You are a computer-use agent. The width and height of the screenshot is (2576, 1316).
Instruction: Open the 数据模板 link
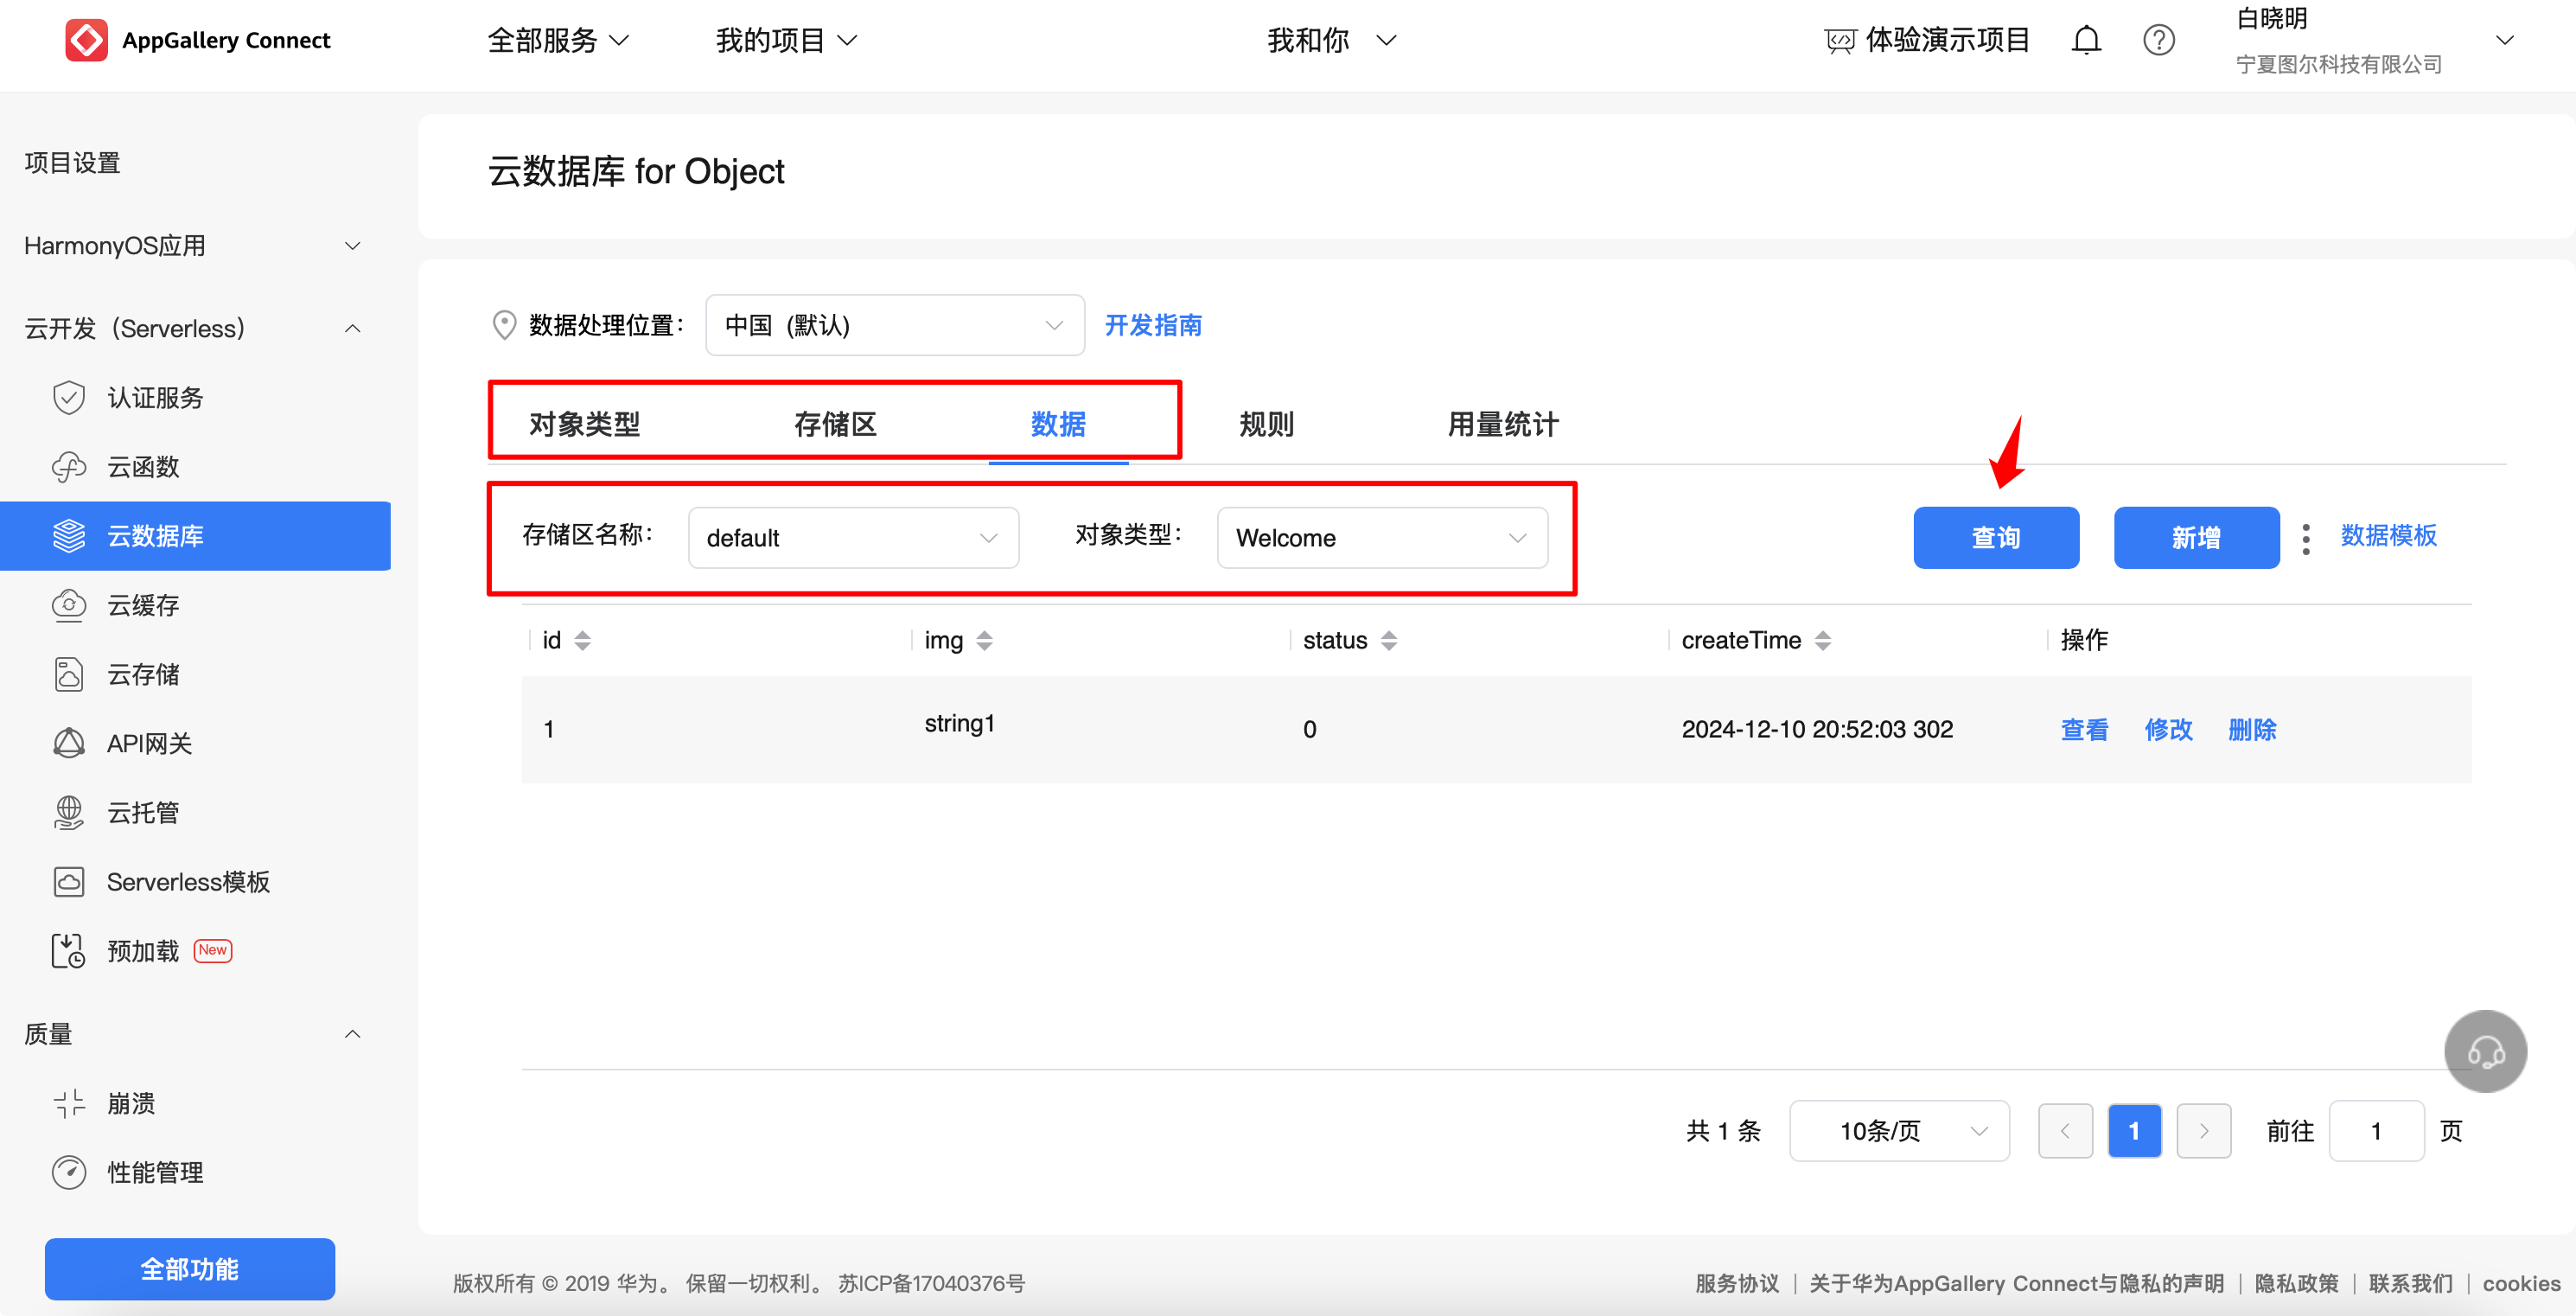pyautogui.click(x=2388, y=536)
